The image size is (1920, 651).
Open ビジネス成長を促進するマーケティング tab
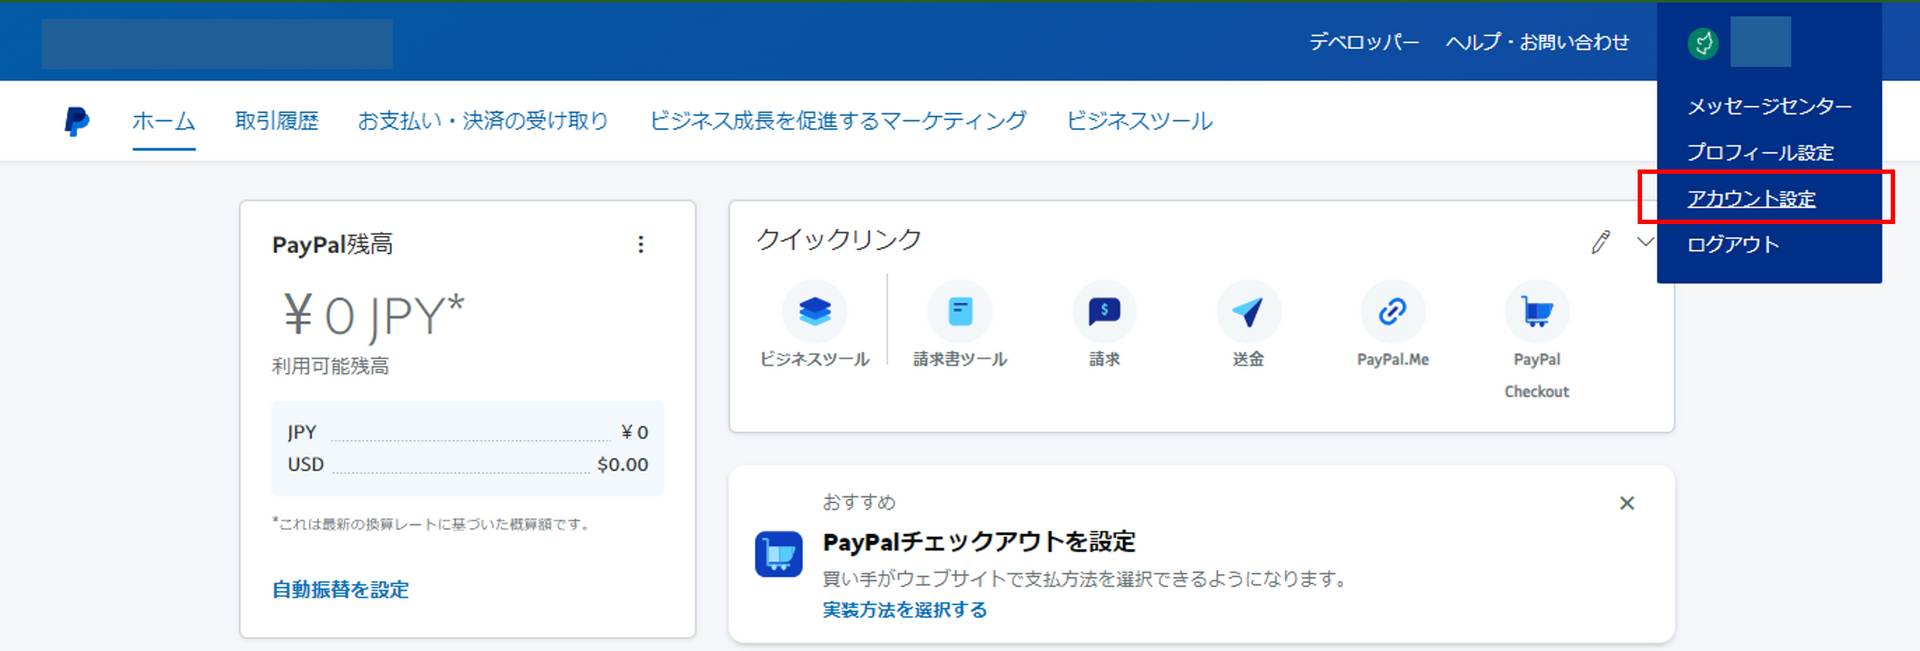point(838,121)
